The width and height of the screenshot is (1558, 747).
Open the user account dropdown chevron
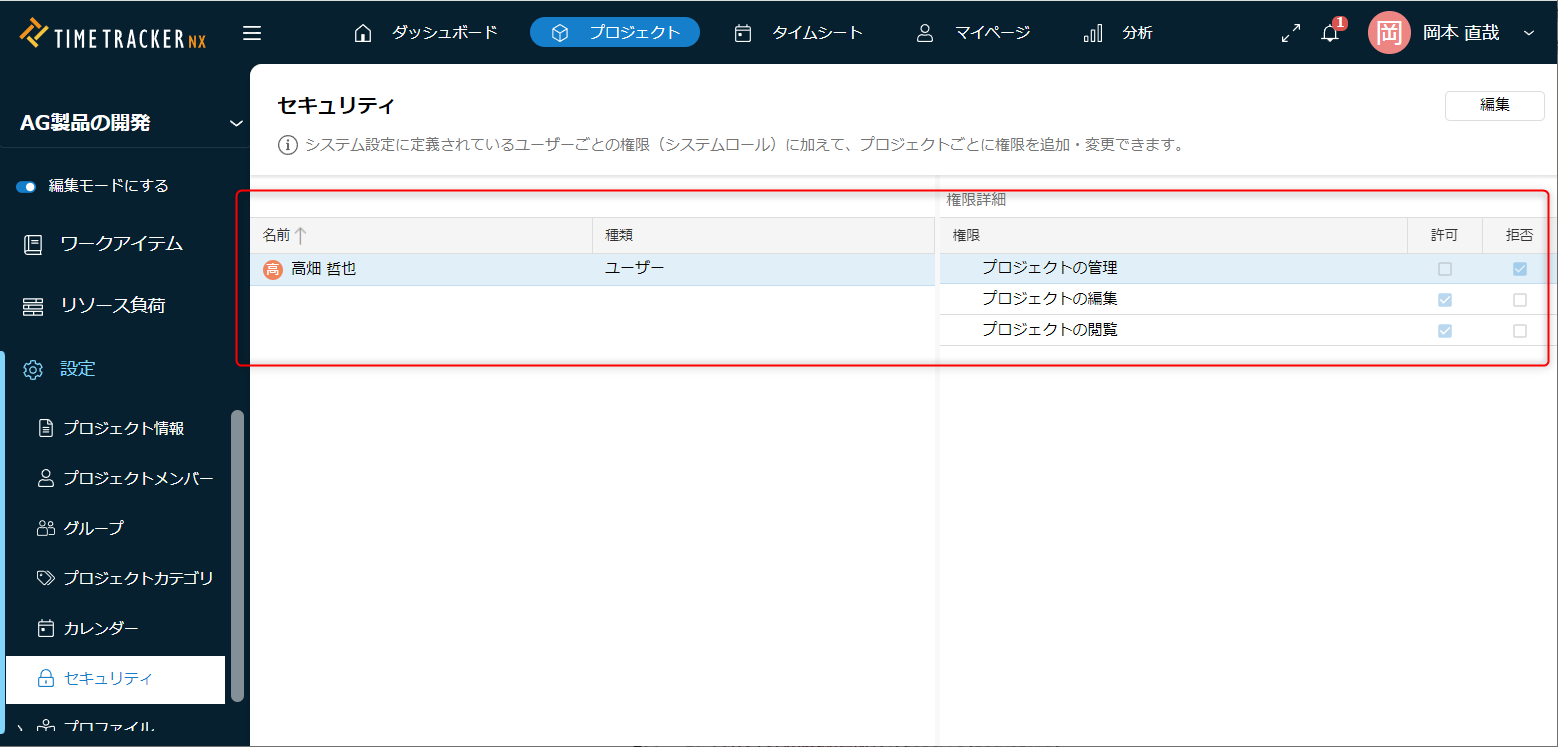1528,33
